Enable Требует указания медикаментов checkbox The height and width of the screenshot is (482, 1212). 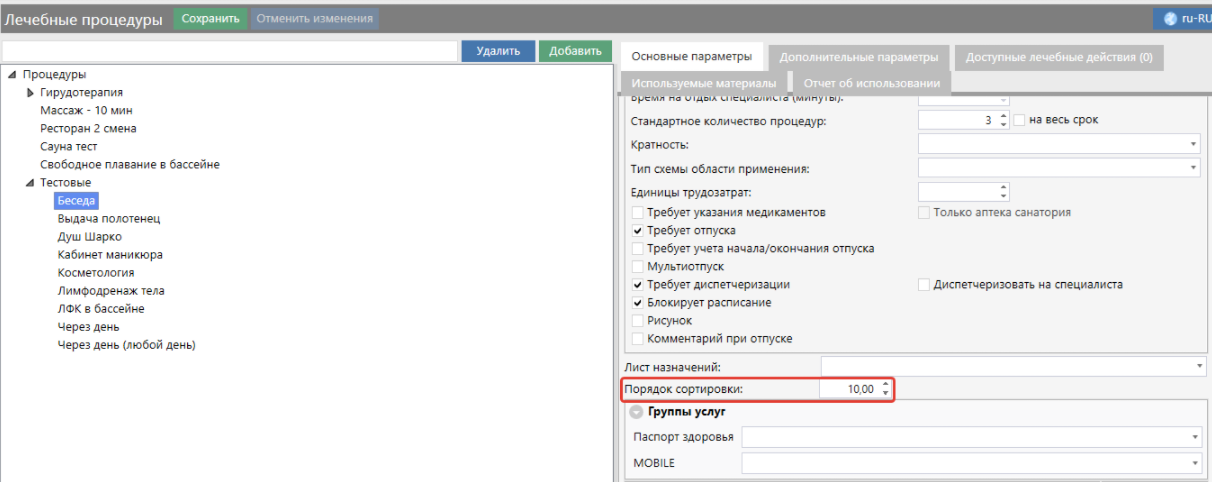point(638,213)
